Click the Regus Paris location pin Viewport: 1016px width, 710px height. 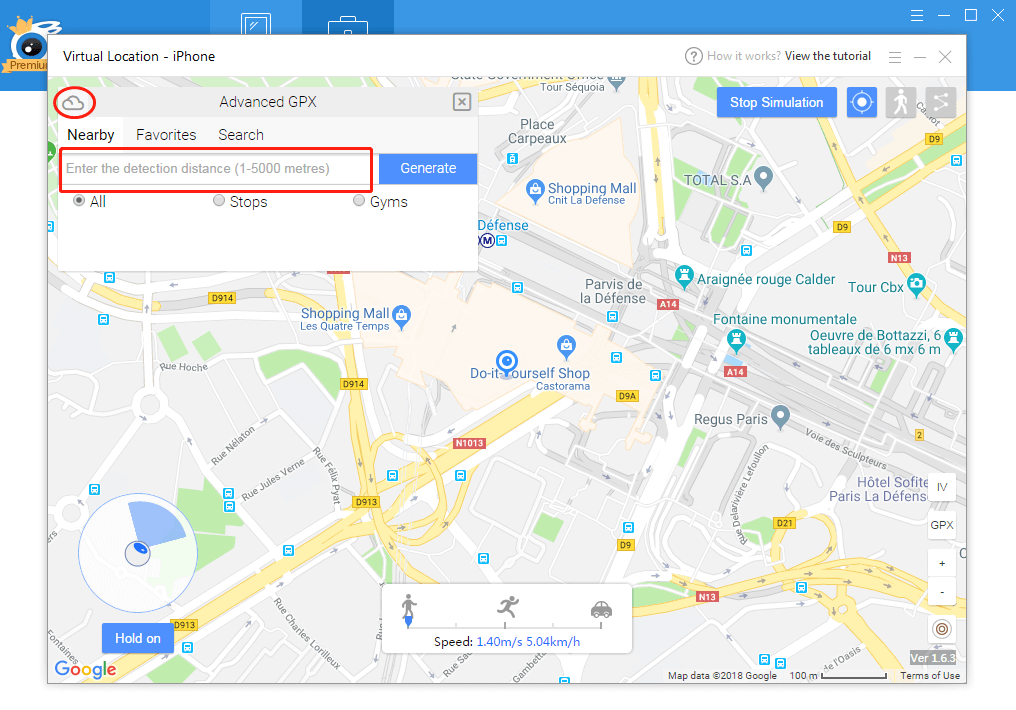point(780,417)
